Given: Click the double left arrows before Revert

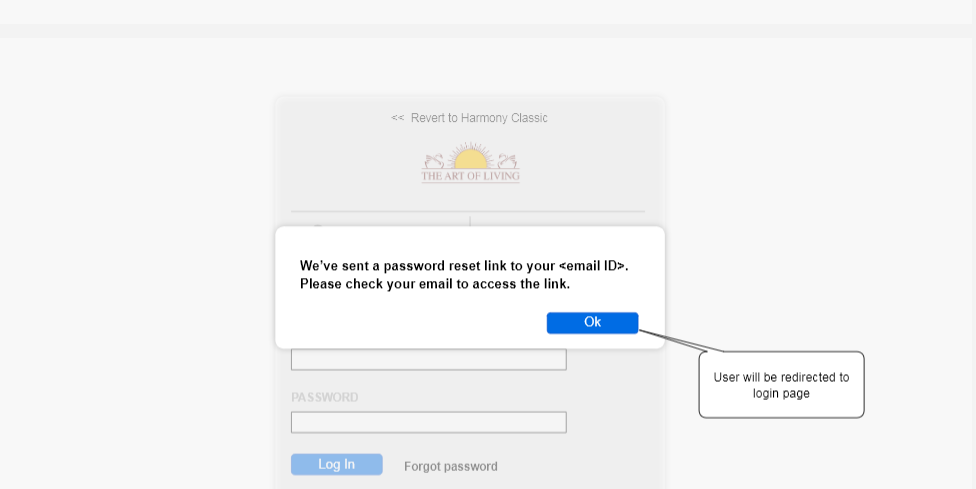Looking at the screenshot, I should pyautogui.click(x=397, y=118).
